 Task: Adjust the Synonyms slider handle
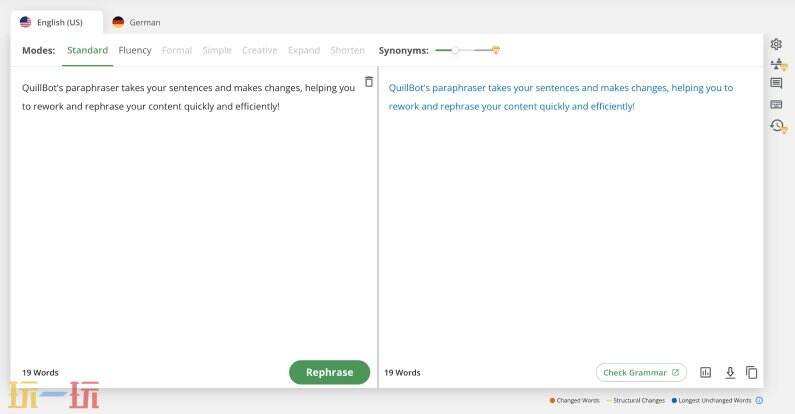tap(456, 50)
